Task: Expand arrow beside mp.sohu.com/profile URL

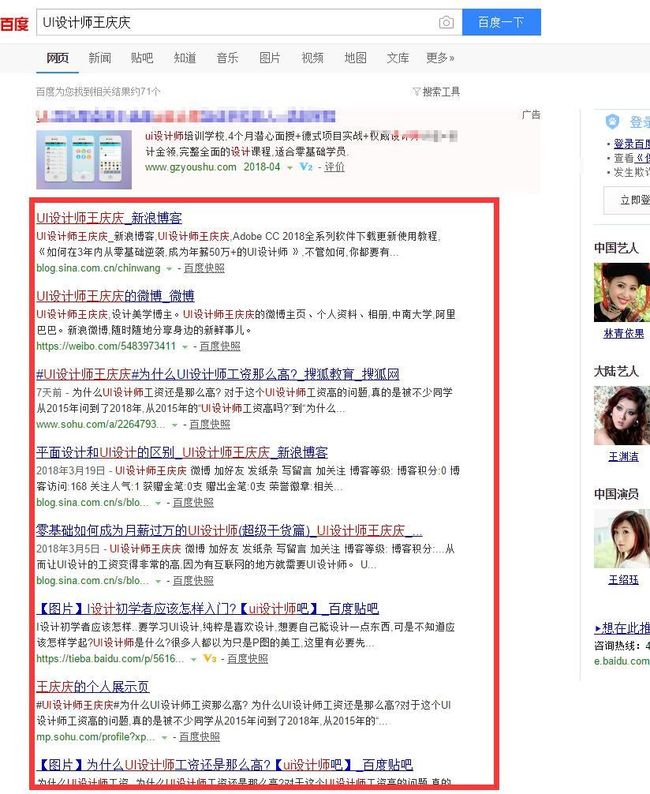Action: 164,738
